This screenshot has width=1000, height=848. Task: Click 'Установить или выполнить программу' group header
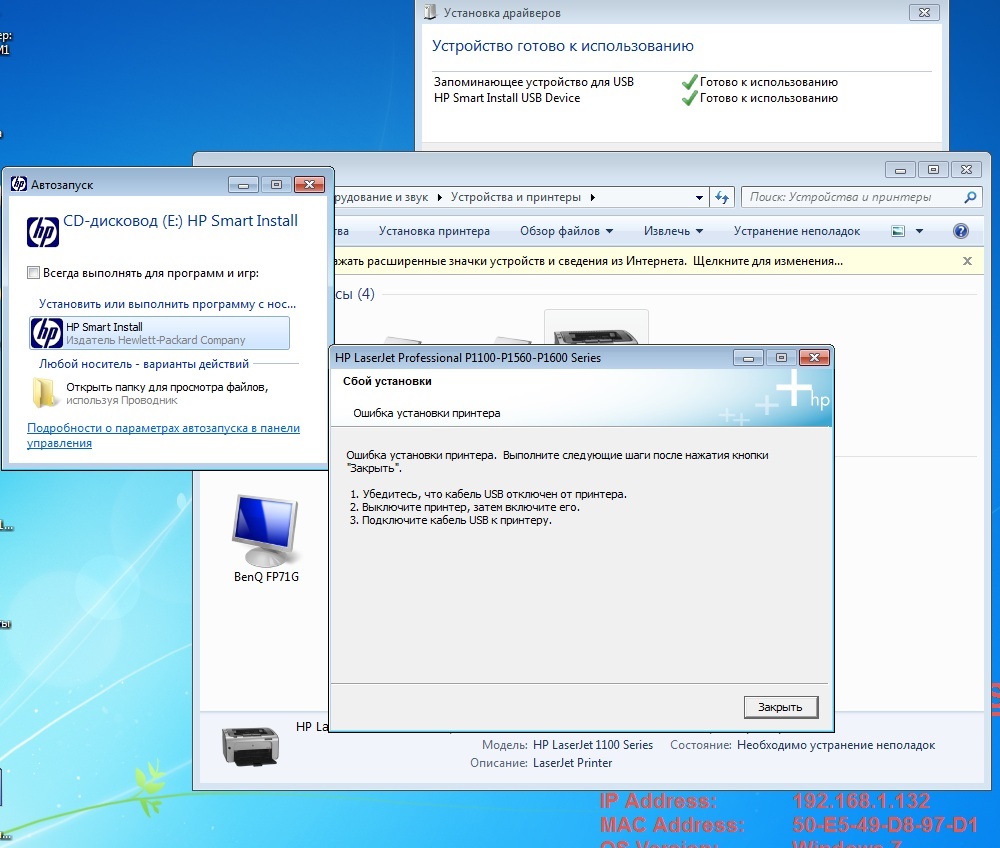coord(167,304)
